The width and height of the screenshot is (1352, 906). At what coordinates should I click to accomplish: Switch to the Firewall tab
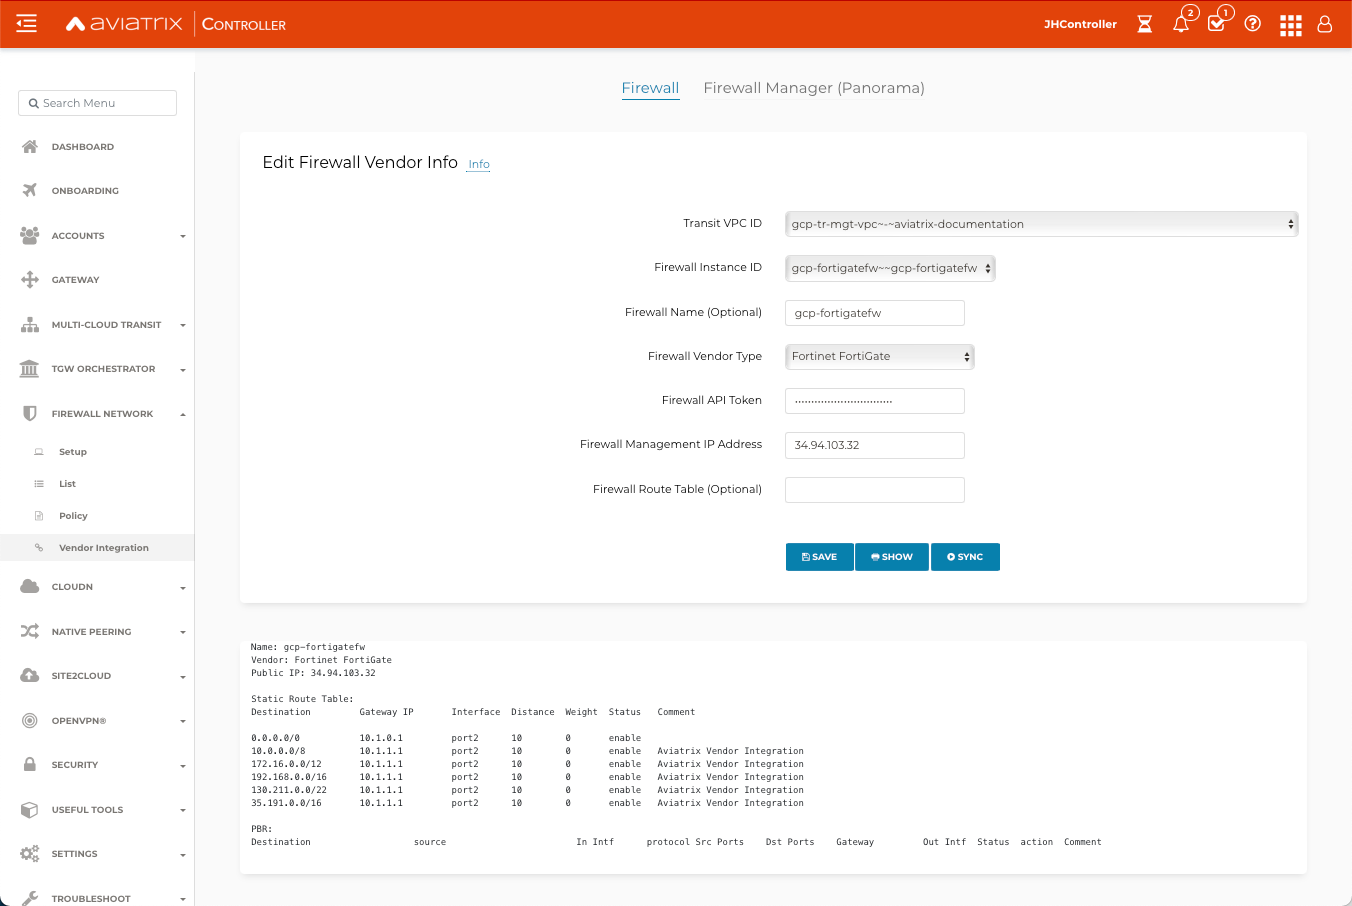[x=650, y=88]
